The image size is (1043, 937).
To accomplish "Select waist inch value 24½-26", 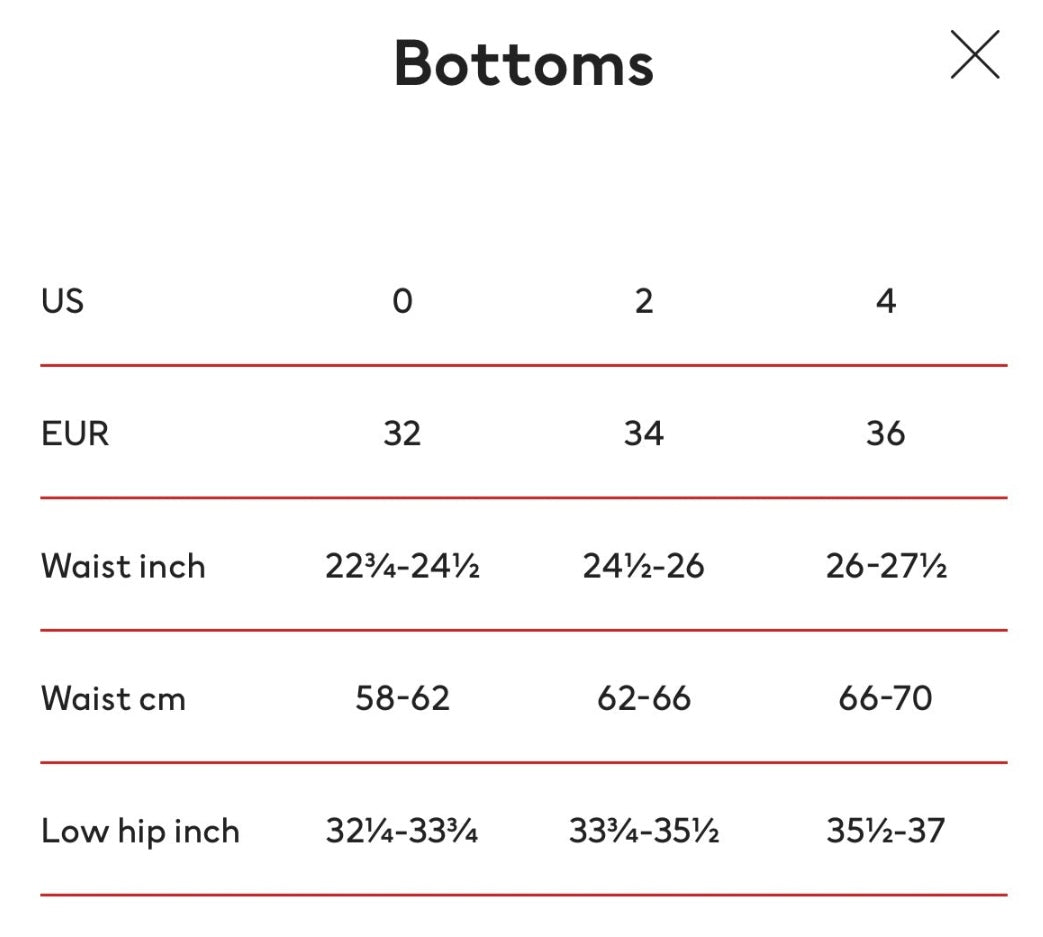I will (644, 566).
